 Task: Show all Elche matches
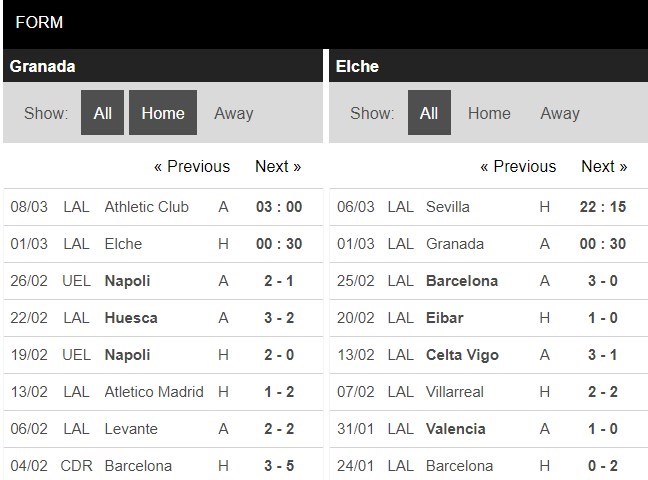click(x=429, y=113)
